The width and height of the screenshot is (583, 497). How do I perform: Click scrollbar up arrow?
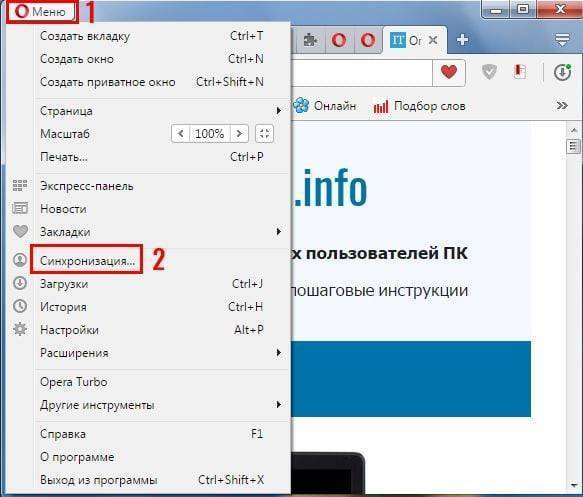(x=574, y=130)
